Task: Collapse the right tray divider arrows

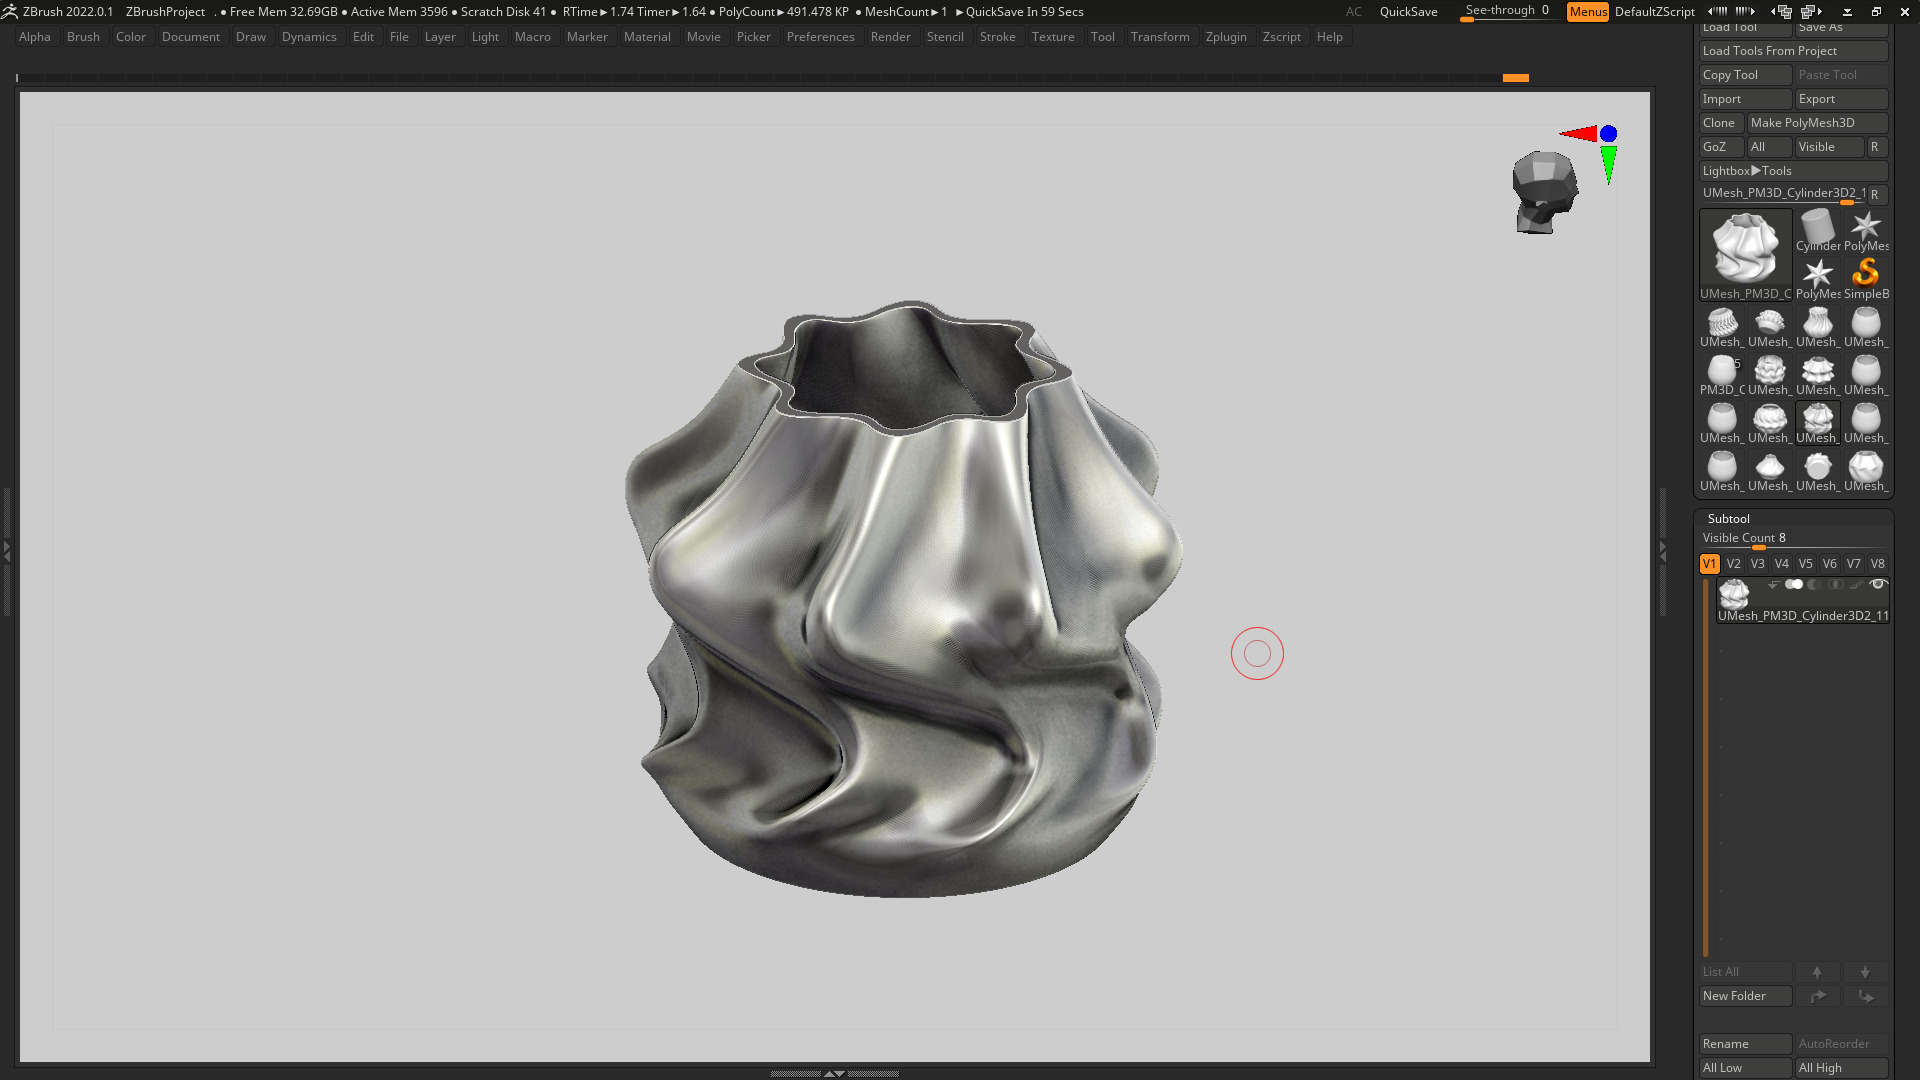Action: [x=1663, y=550]
